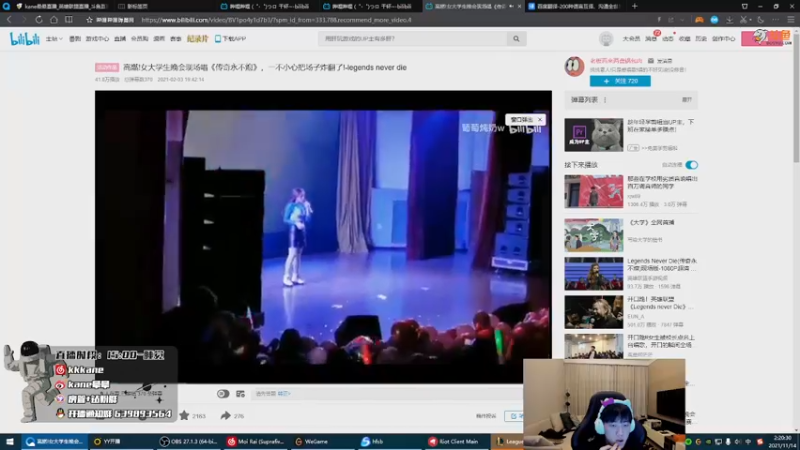Open the gray cat ad thumbnail
This screenshot has height=450, width=800.
pyautogui.click(x=593, y=135)
